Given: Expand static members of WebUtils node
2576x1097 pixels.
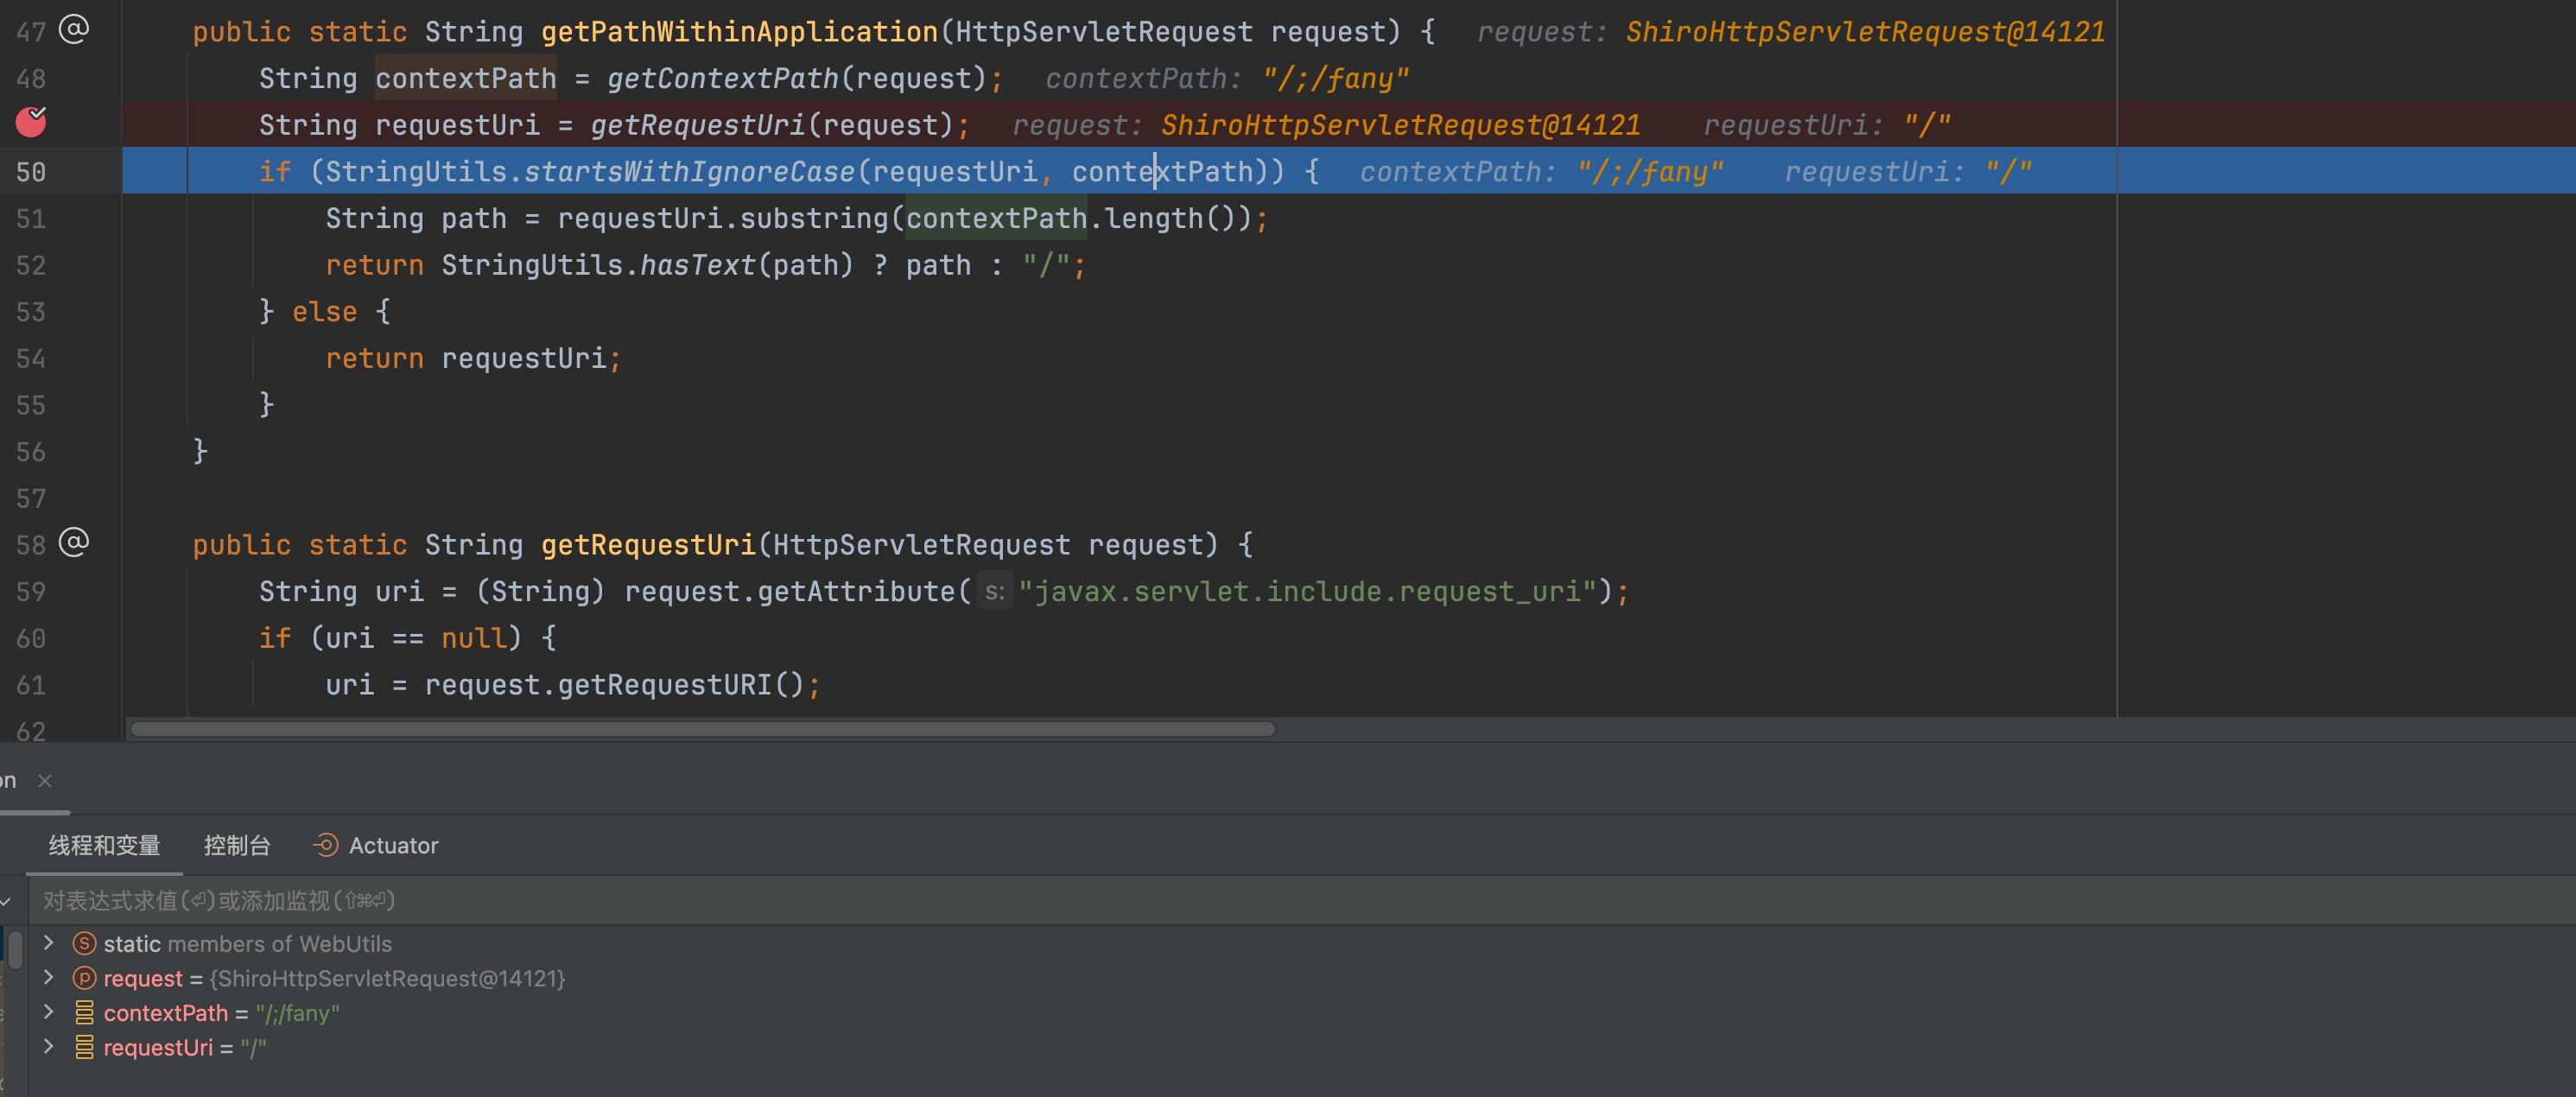Looking at the screenshot, I should point(48,942).
